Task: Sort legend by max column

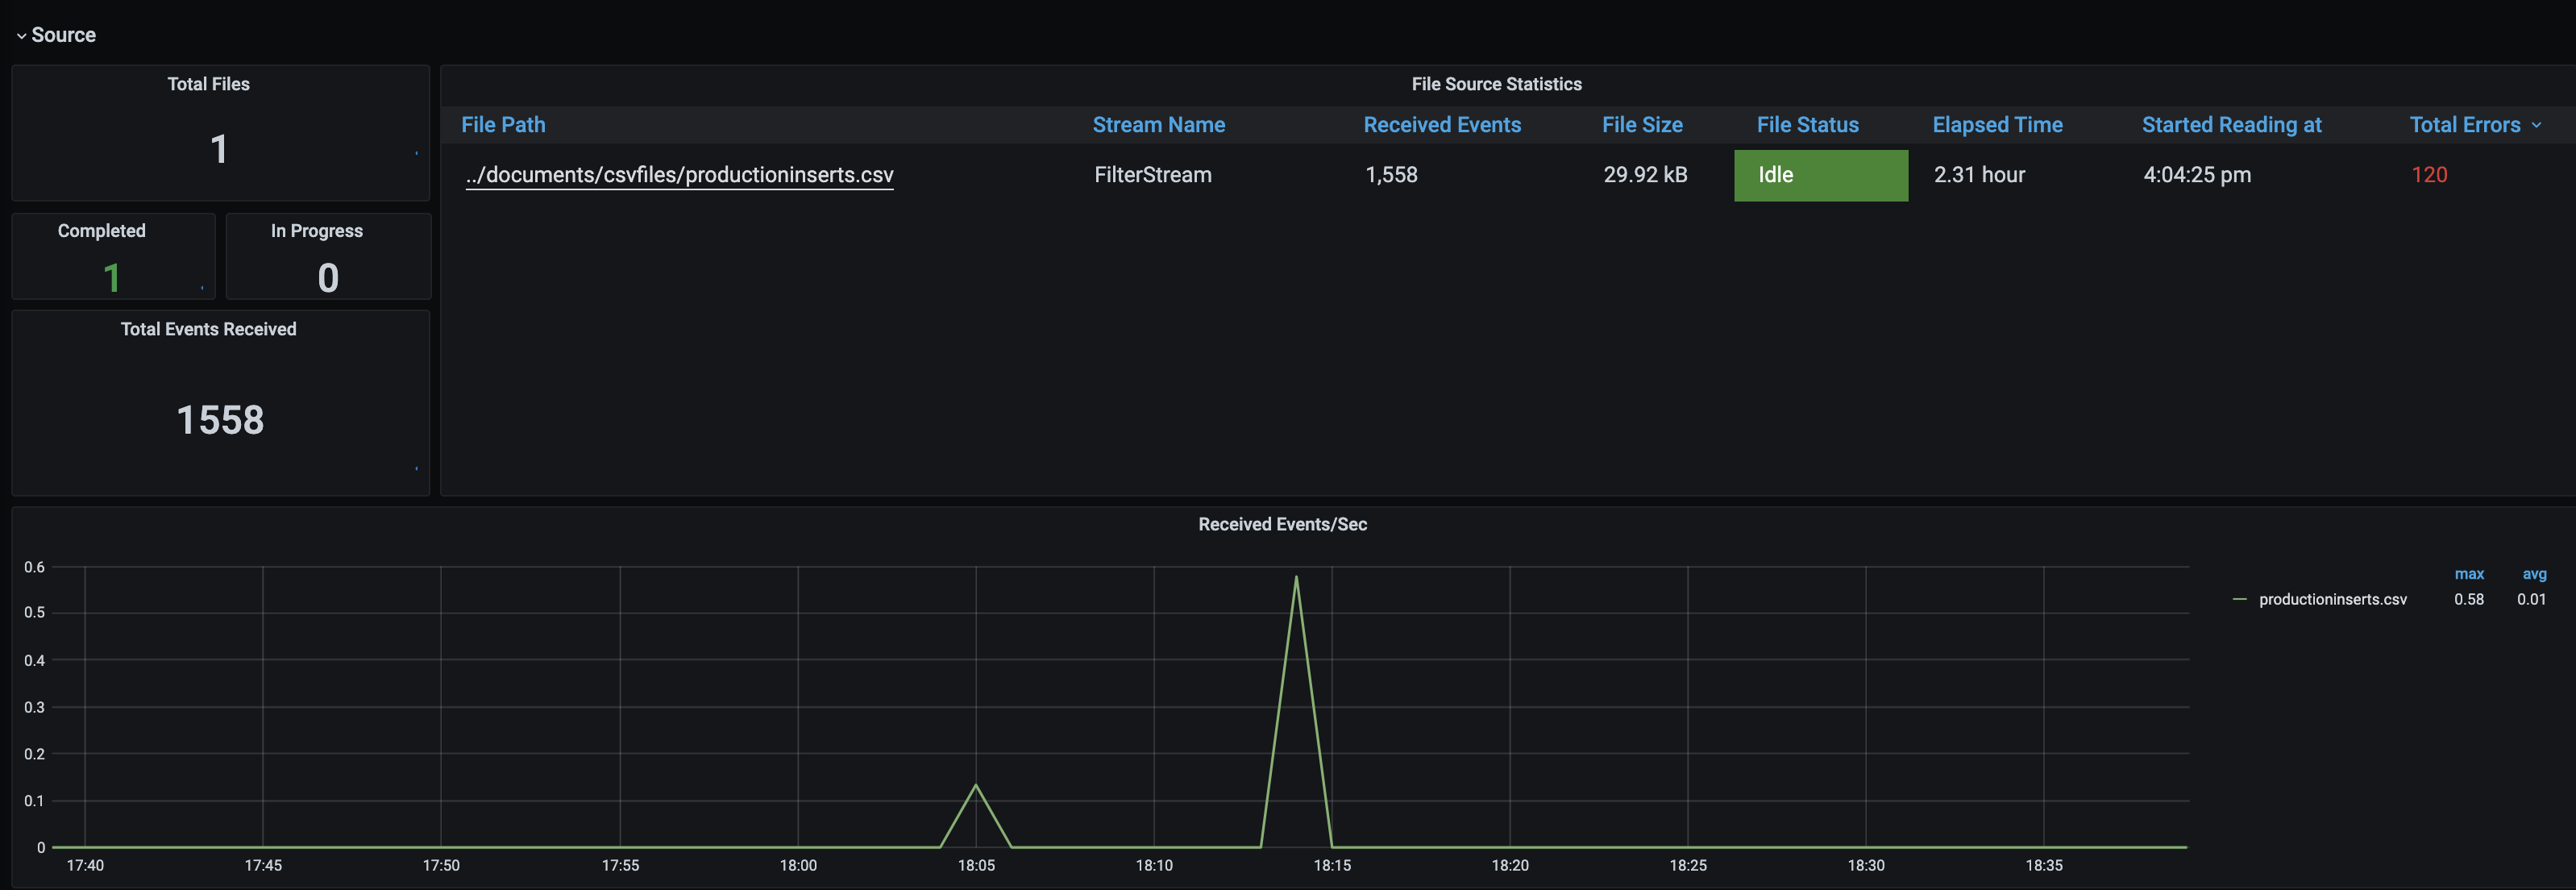Action: (x=2468, y=574)
